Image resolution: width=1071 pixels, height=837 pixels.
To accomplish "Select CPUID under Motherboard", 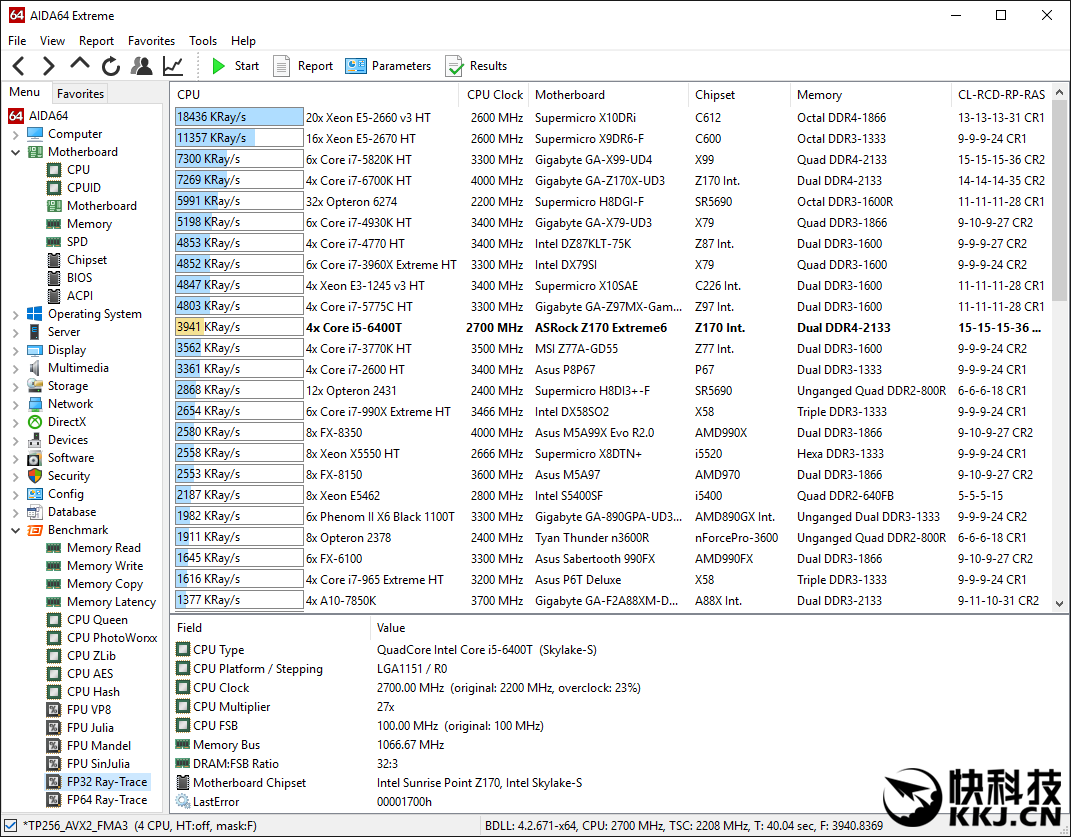I will (x=74, y=188).
